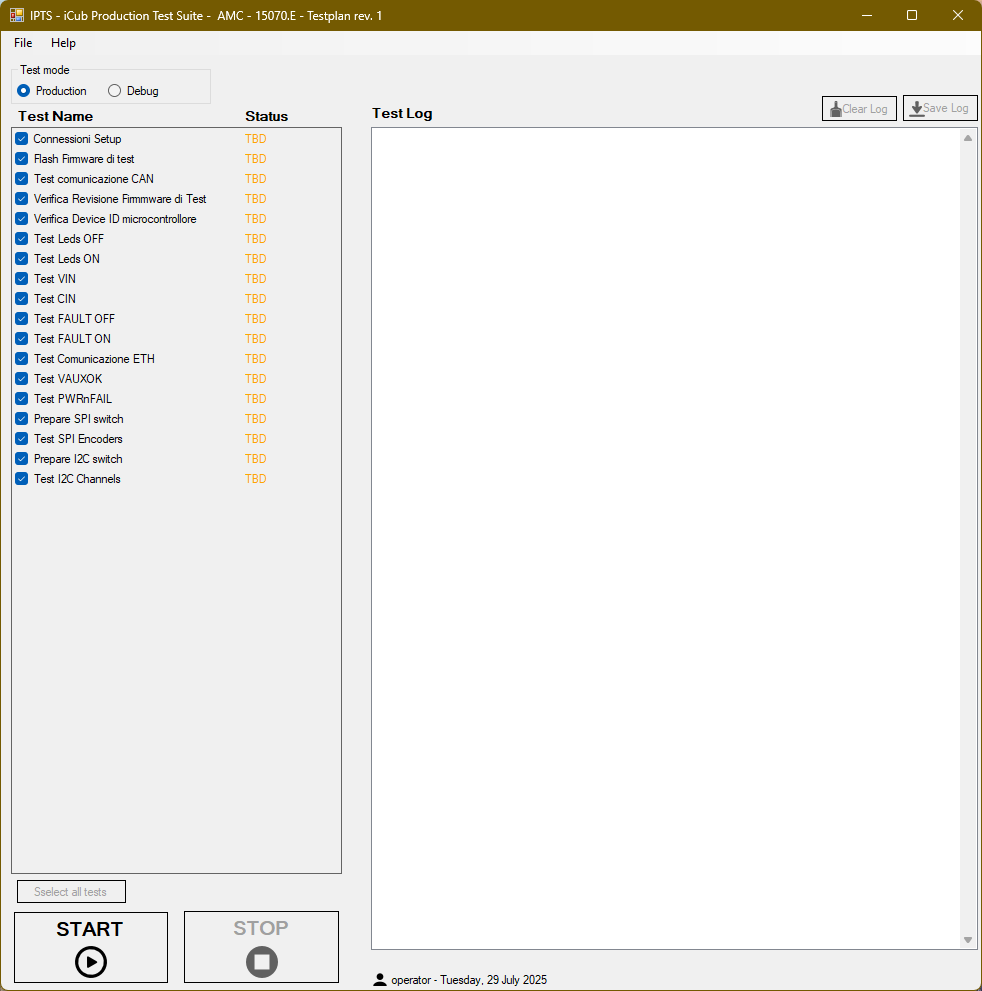This screenshot has width=982, height=991.
Task: Open the Help menu
Action: pyautogui.click(x=63, y=43)
